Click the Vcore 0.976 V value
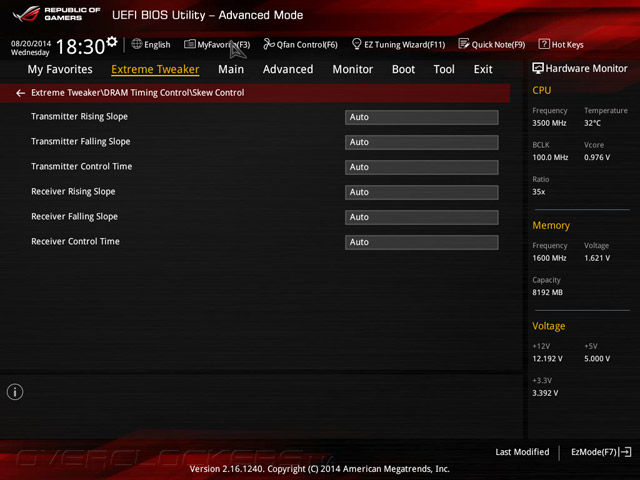This screenshot has height=480, width=640. (x=597, y=157)
